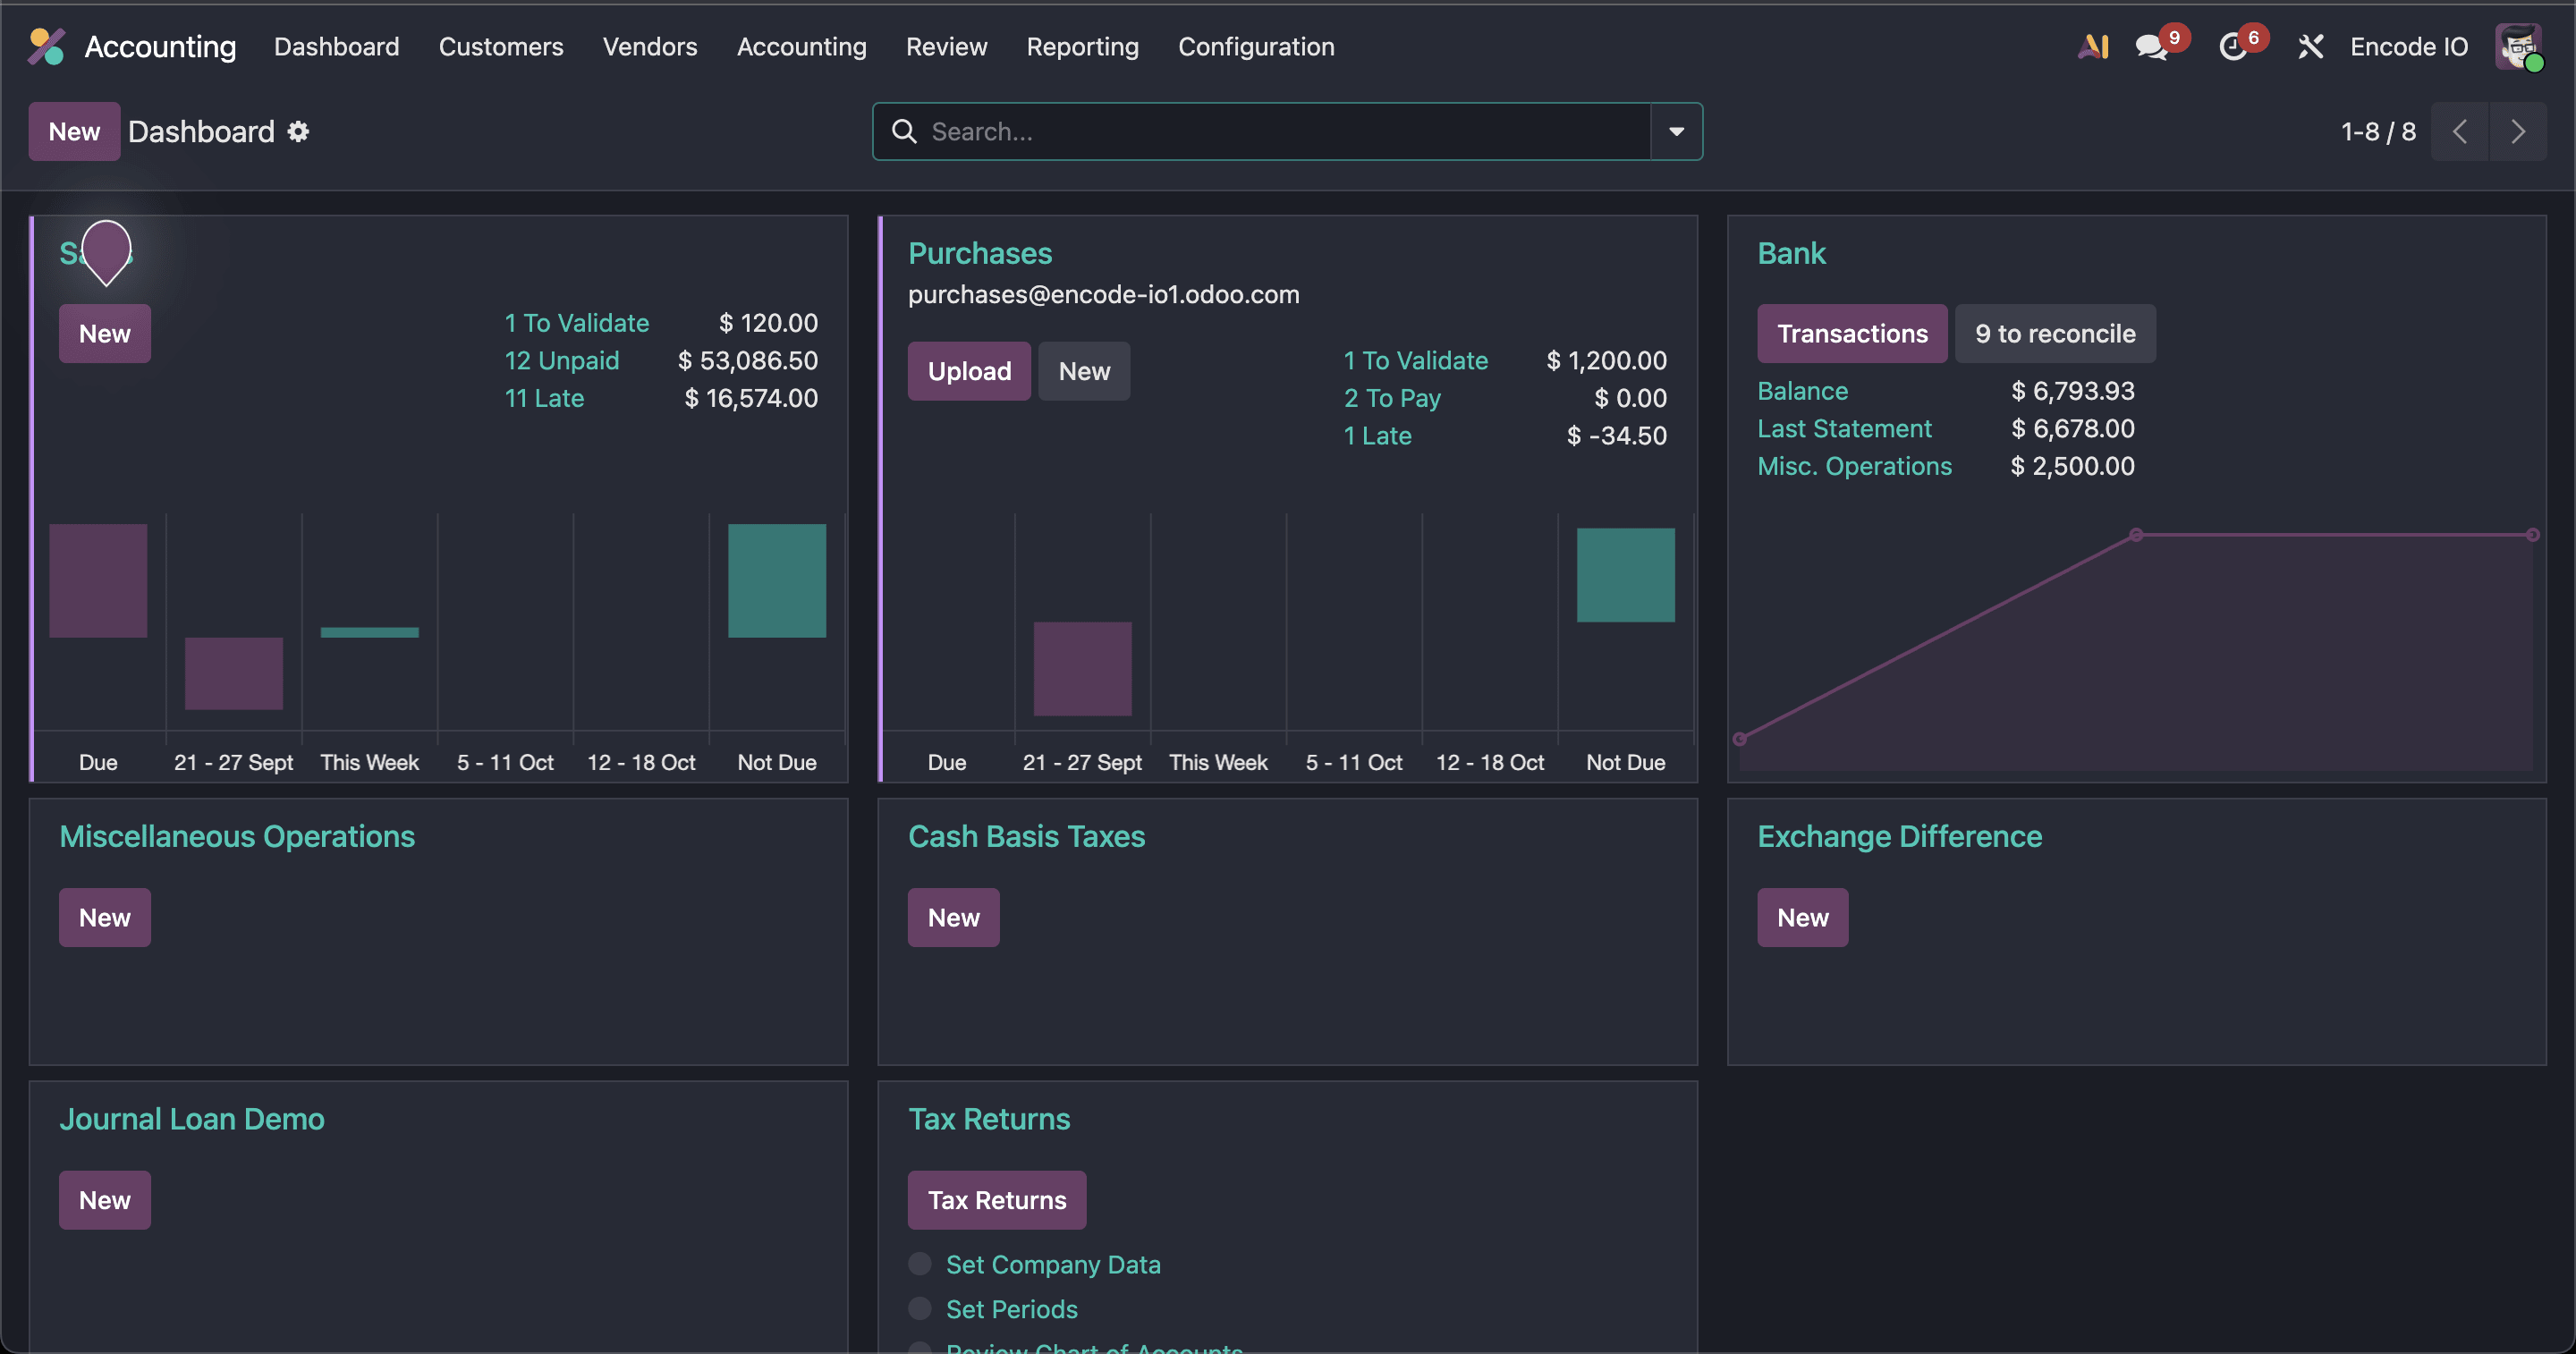
Task: Expand the search options dropdown arrow
Action: [1676, 131]
